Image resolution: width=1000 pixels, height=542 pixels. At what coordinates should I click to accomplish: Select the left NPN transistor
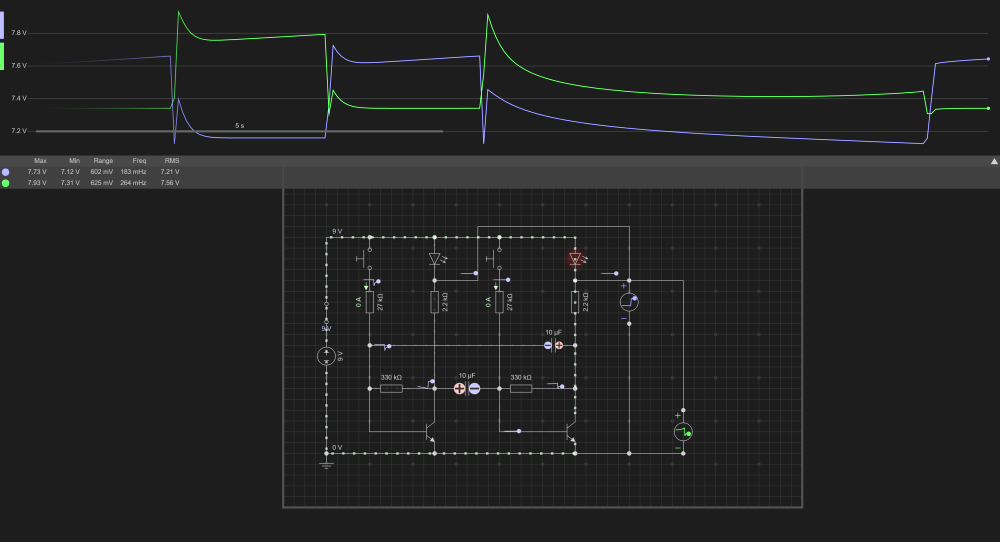432,431
